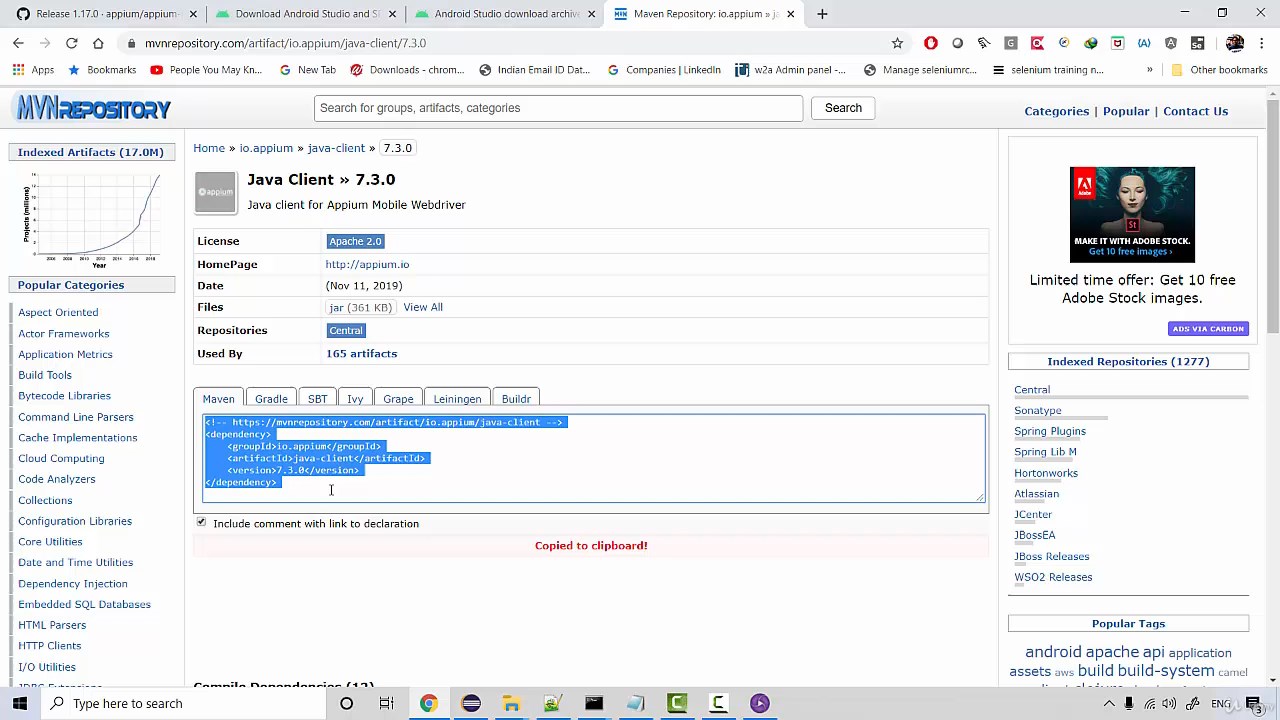
Task: Click the Central repository badge
Action: (x=346, y=330)
